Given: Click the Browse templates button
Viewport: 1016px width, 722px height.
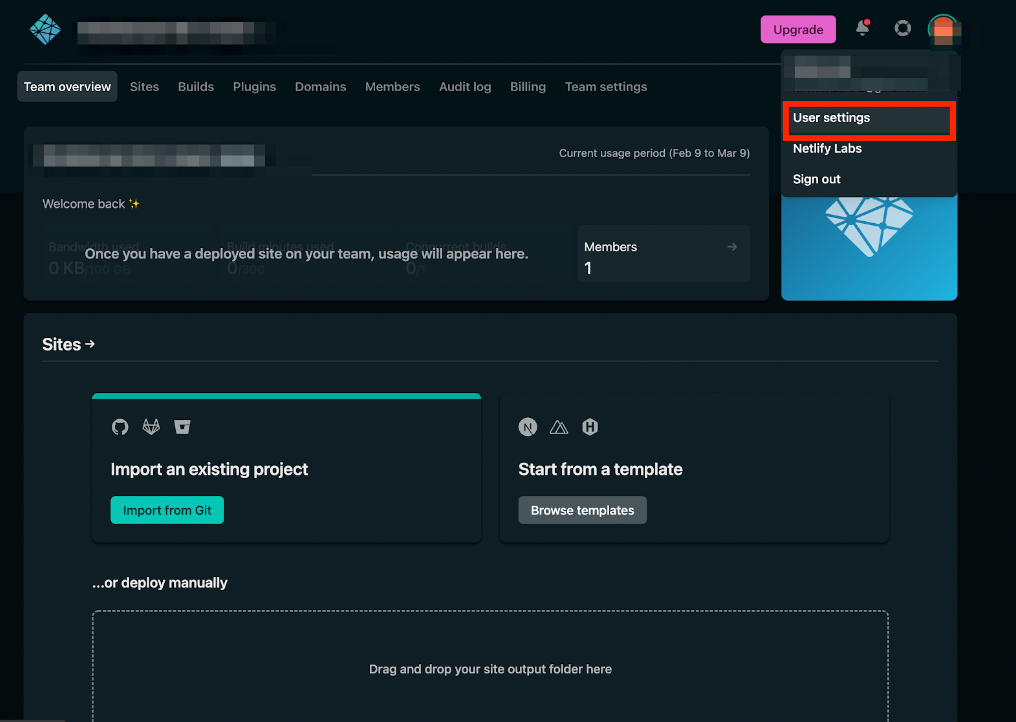Looking at the screenshot, I should (x=582, y=510).
